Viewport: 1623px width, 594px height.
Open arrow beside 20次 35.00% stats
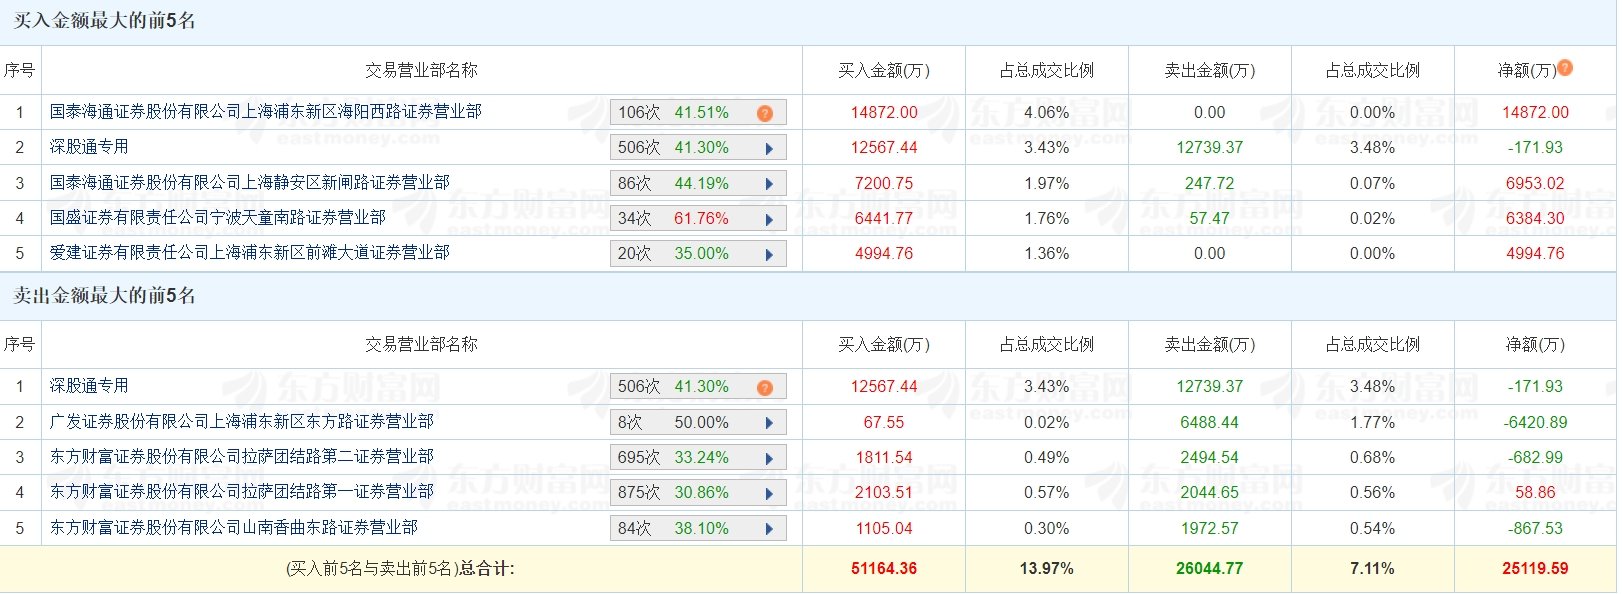pos(769,254)
